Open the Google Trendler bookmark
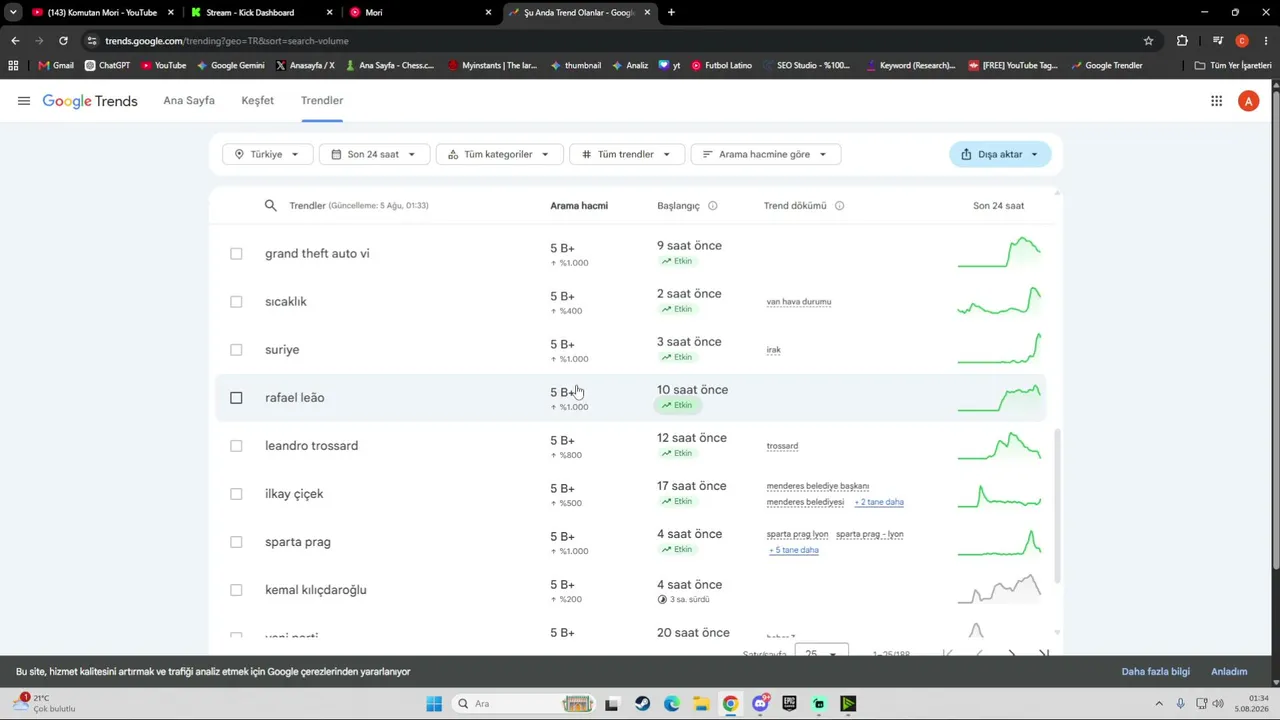 tap(1106, 65)
